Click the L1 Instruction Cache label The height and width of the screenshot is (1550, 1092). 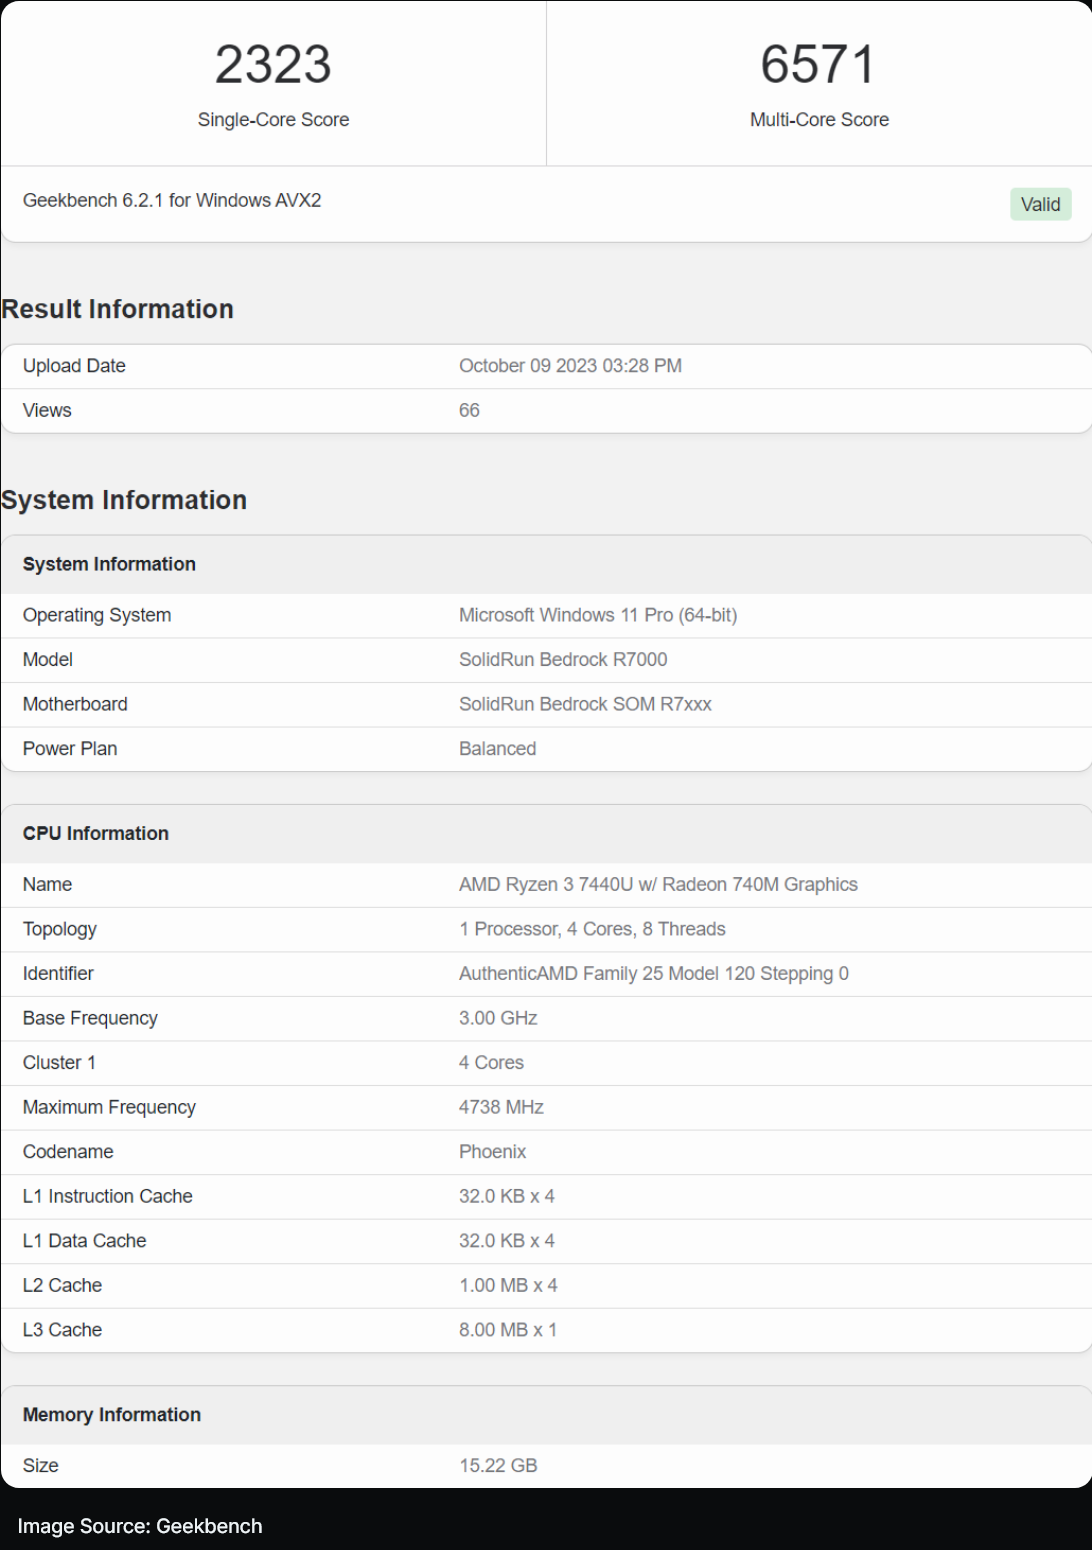click(x=107, y=1196)
